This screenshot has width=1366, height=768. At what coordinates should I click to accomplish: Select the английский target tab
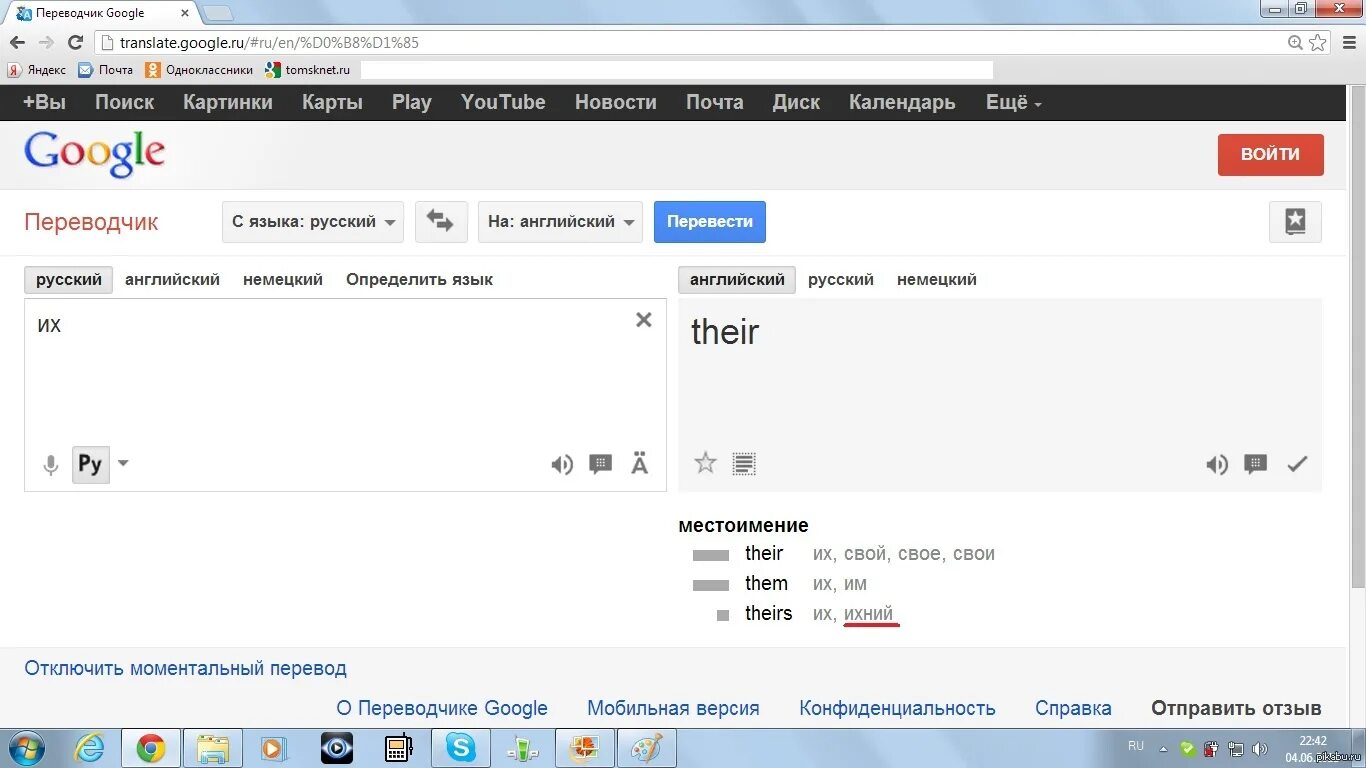click(x=737, y=280)
